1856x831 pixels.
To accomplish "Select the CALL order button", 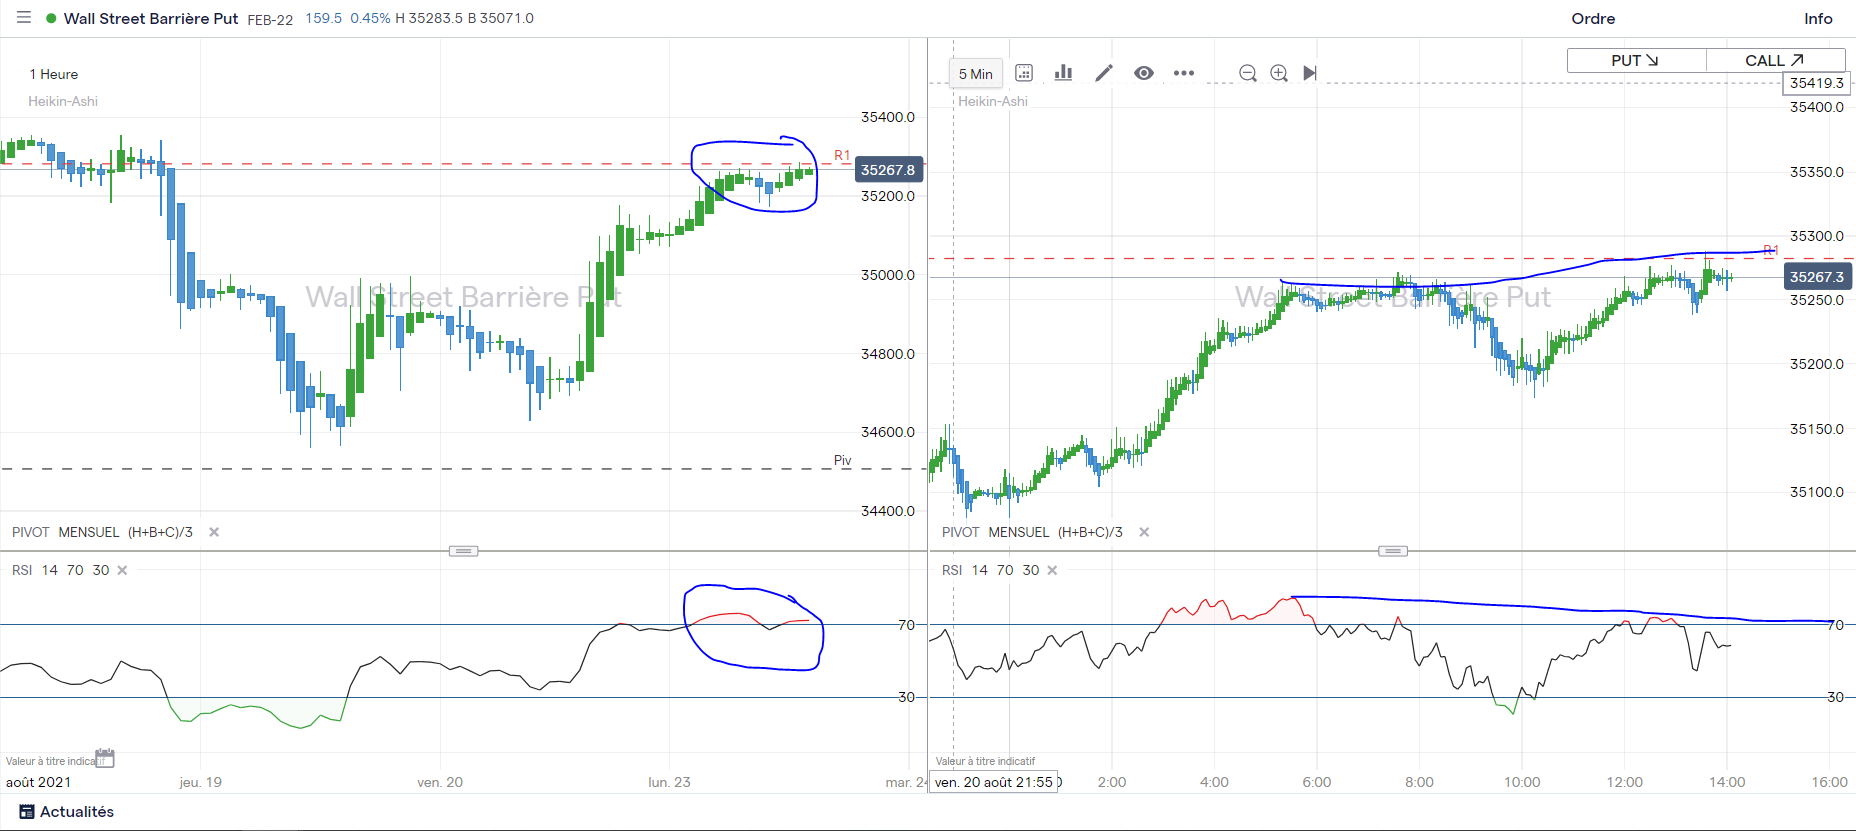I will click(x=1775, y=60).
